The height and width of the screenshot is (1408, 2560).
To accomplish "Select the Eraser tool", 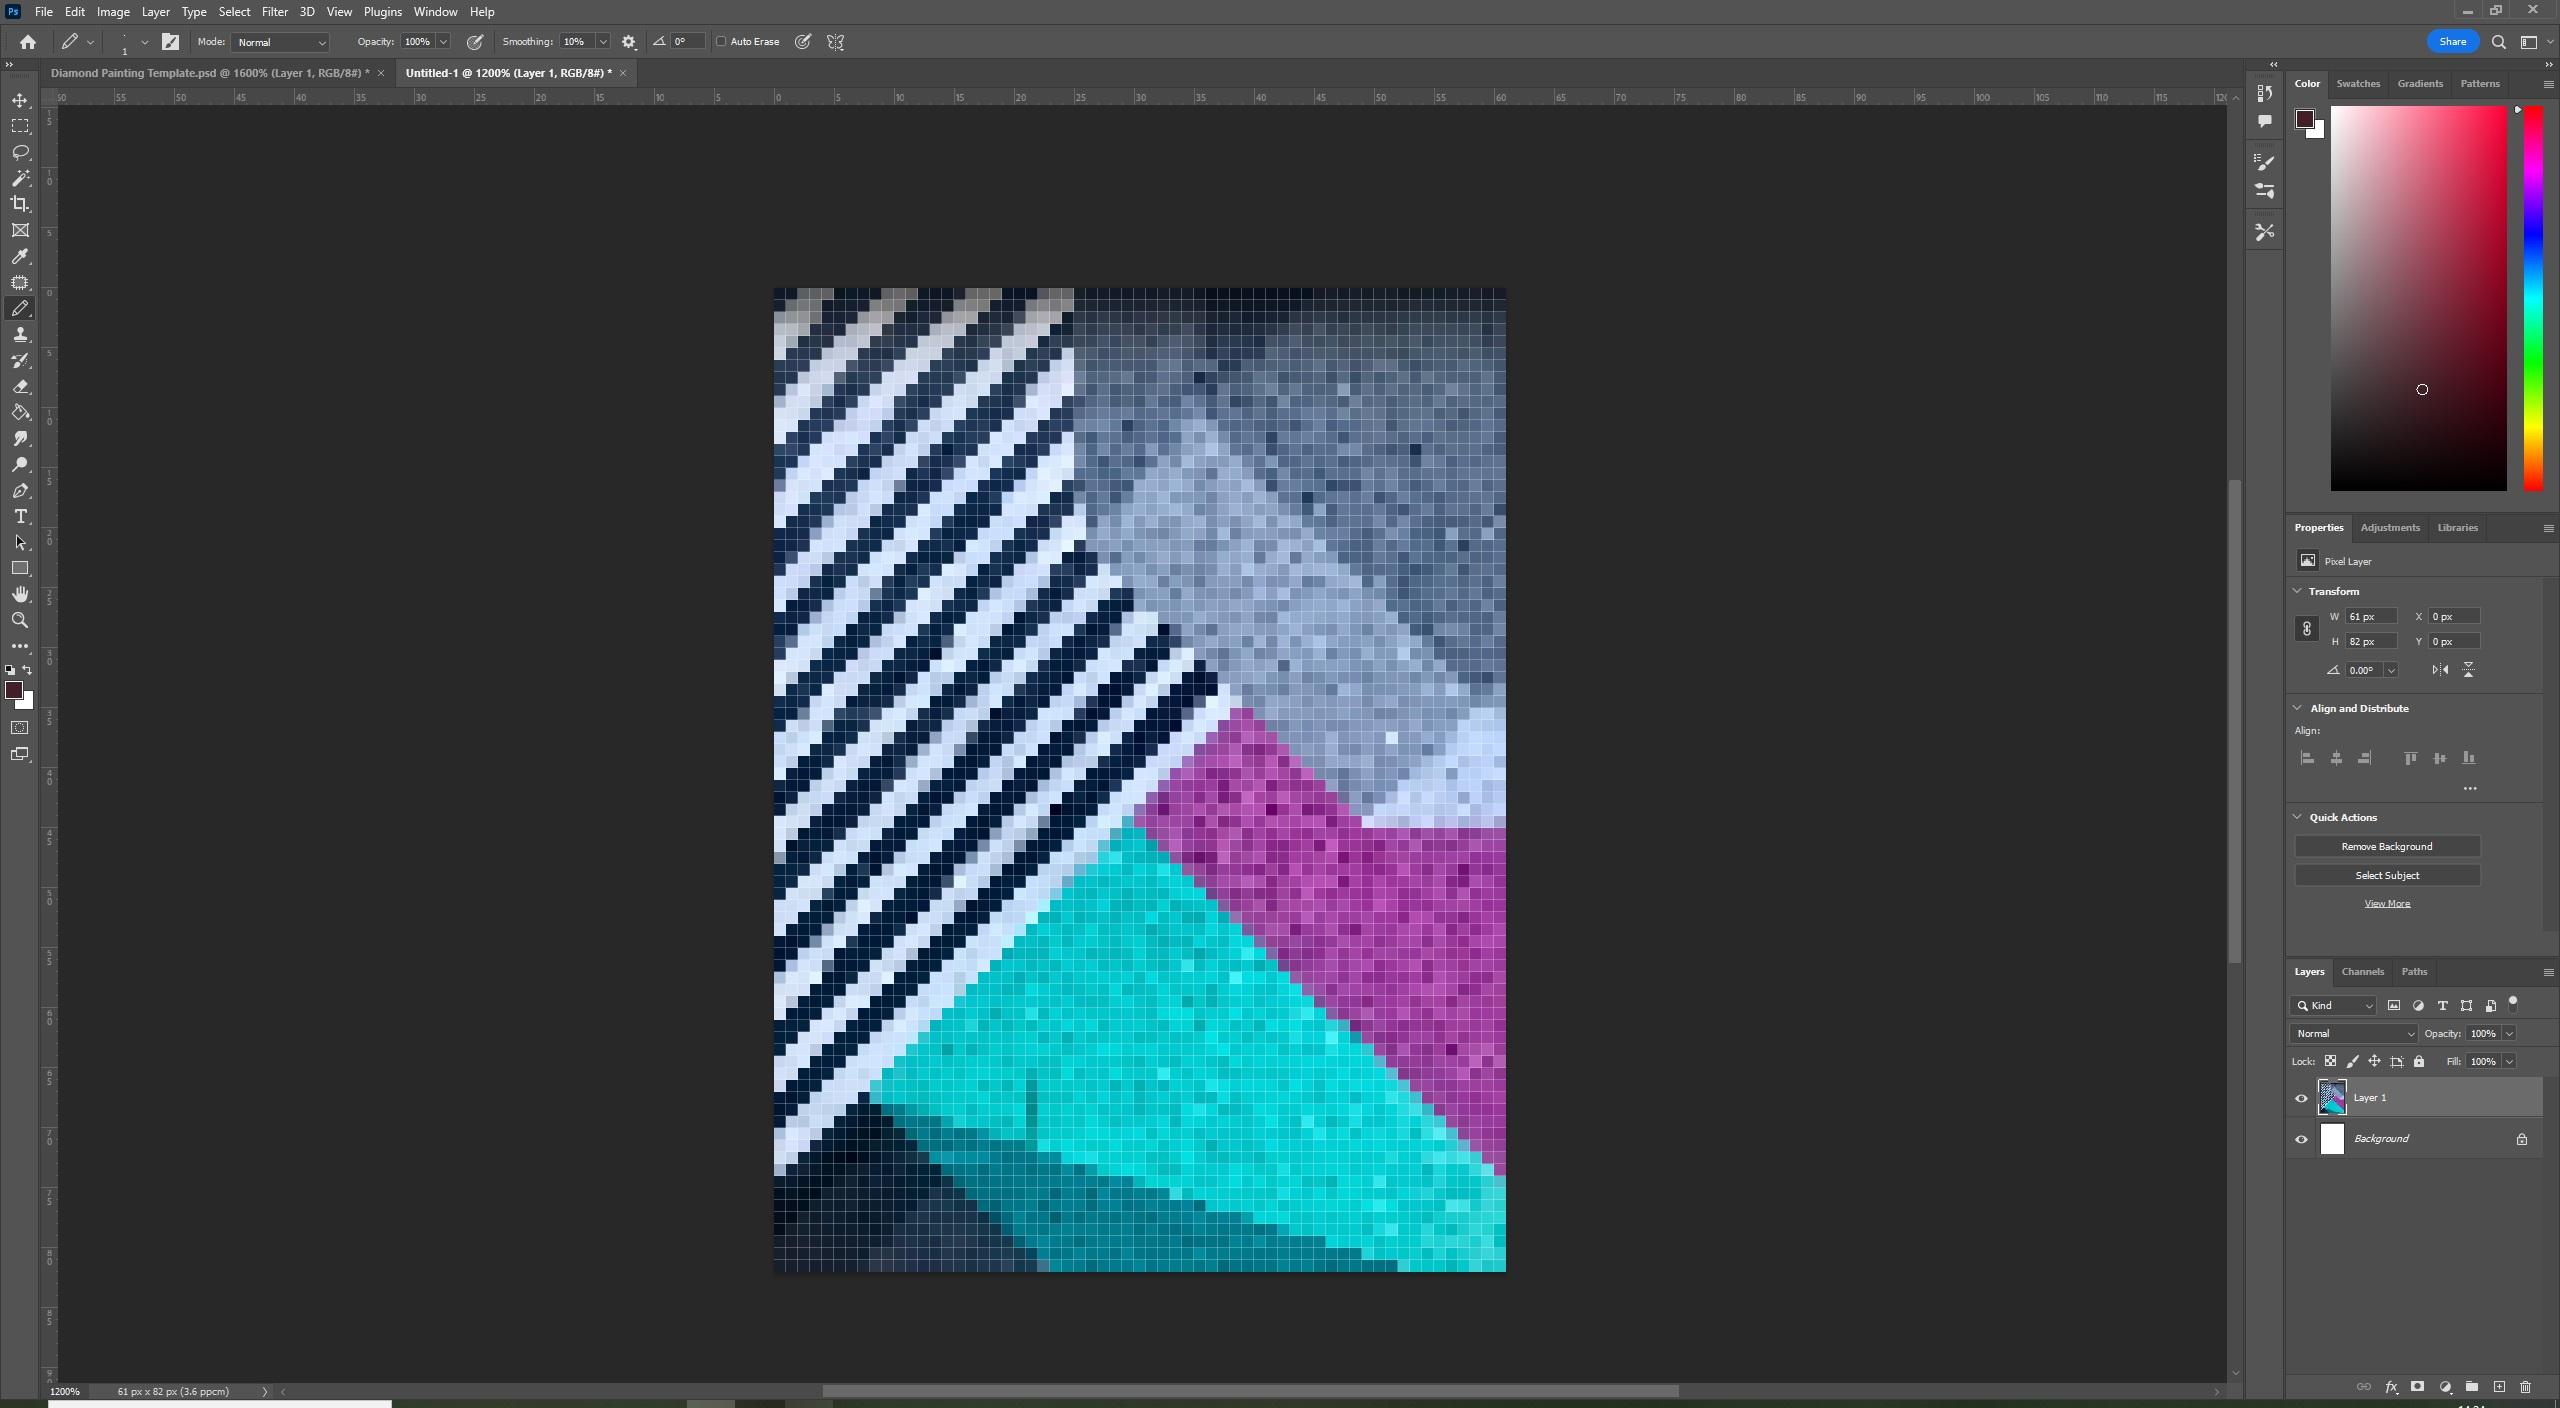I will coord(20,387).
